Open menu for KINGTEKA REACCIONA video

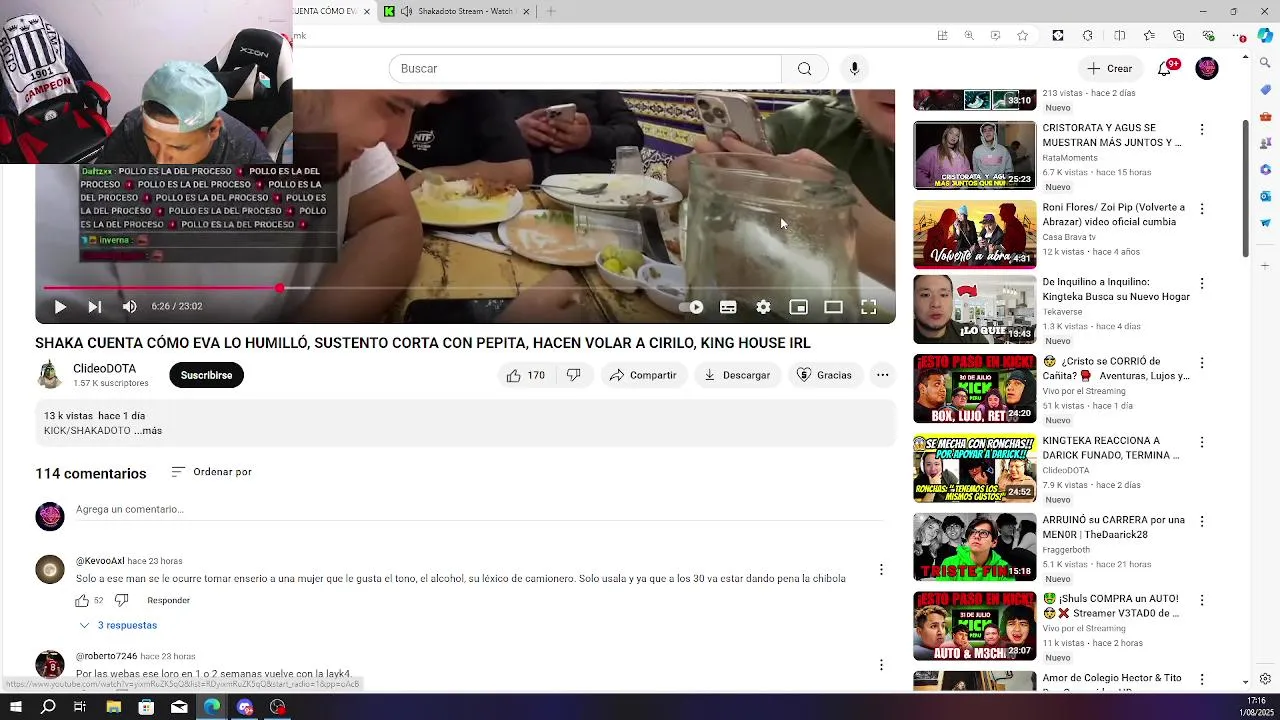tap(1202, 442)
